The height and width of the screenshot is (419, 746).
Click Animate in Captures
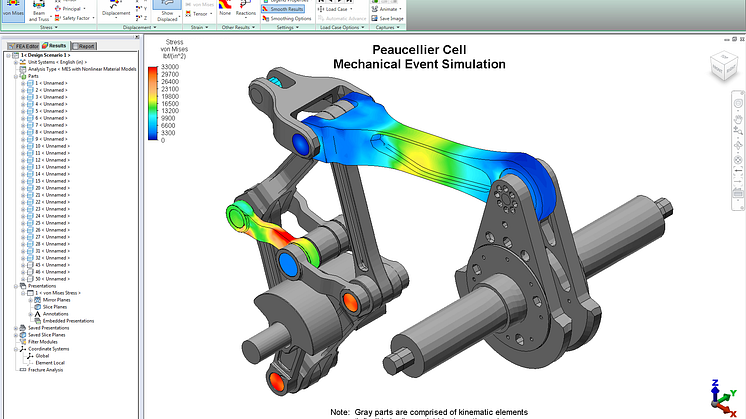(387, 9)
